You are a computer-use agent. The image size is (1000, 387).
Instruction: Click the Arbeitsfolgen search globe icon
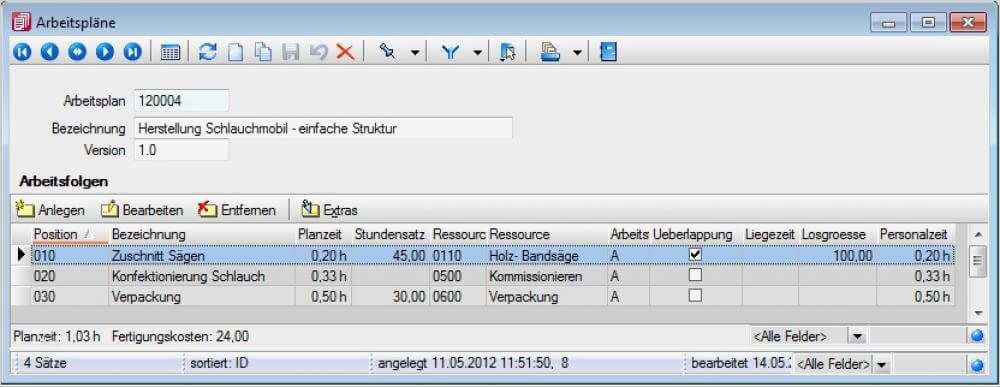click(977, 336)
